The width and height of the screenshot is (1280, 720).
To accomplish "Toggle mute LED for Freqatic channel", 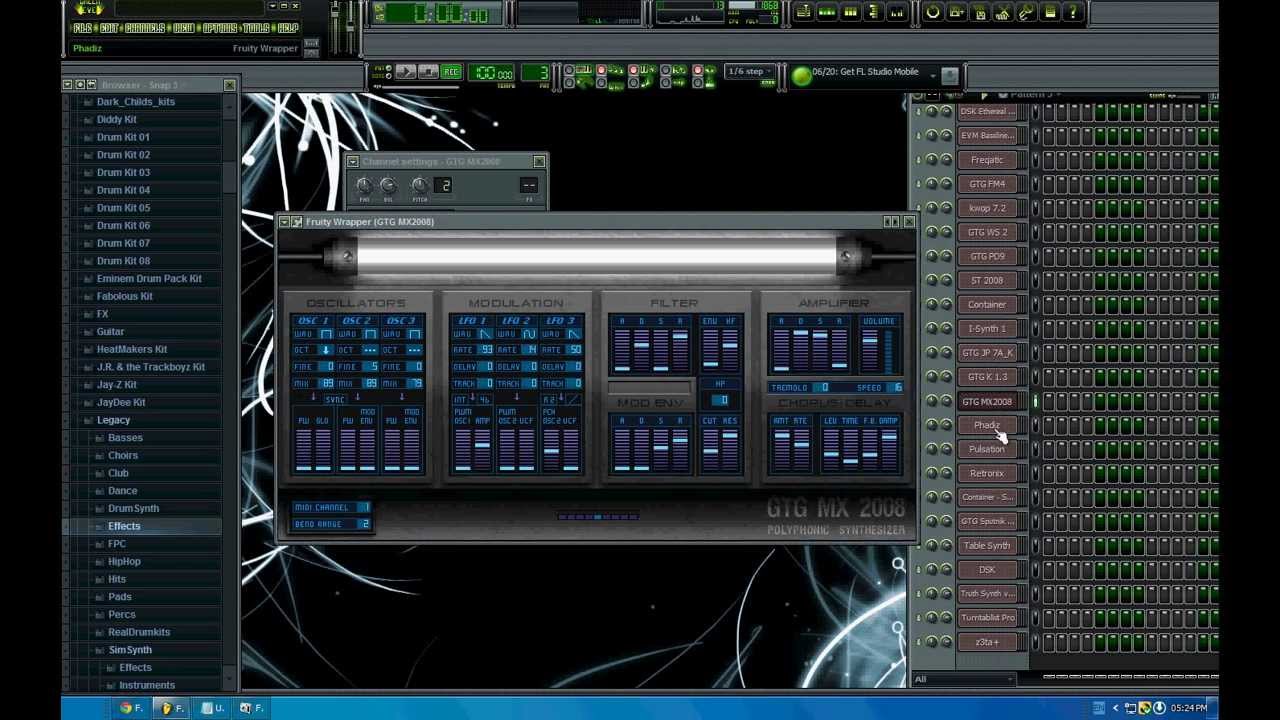I will pos(920,159).
